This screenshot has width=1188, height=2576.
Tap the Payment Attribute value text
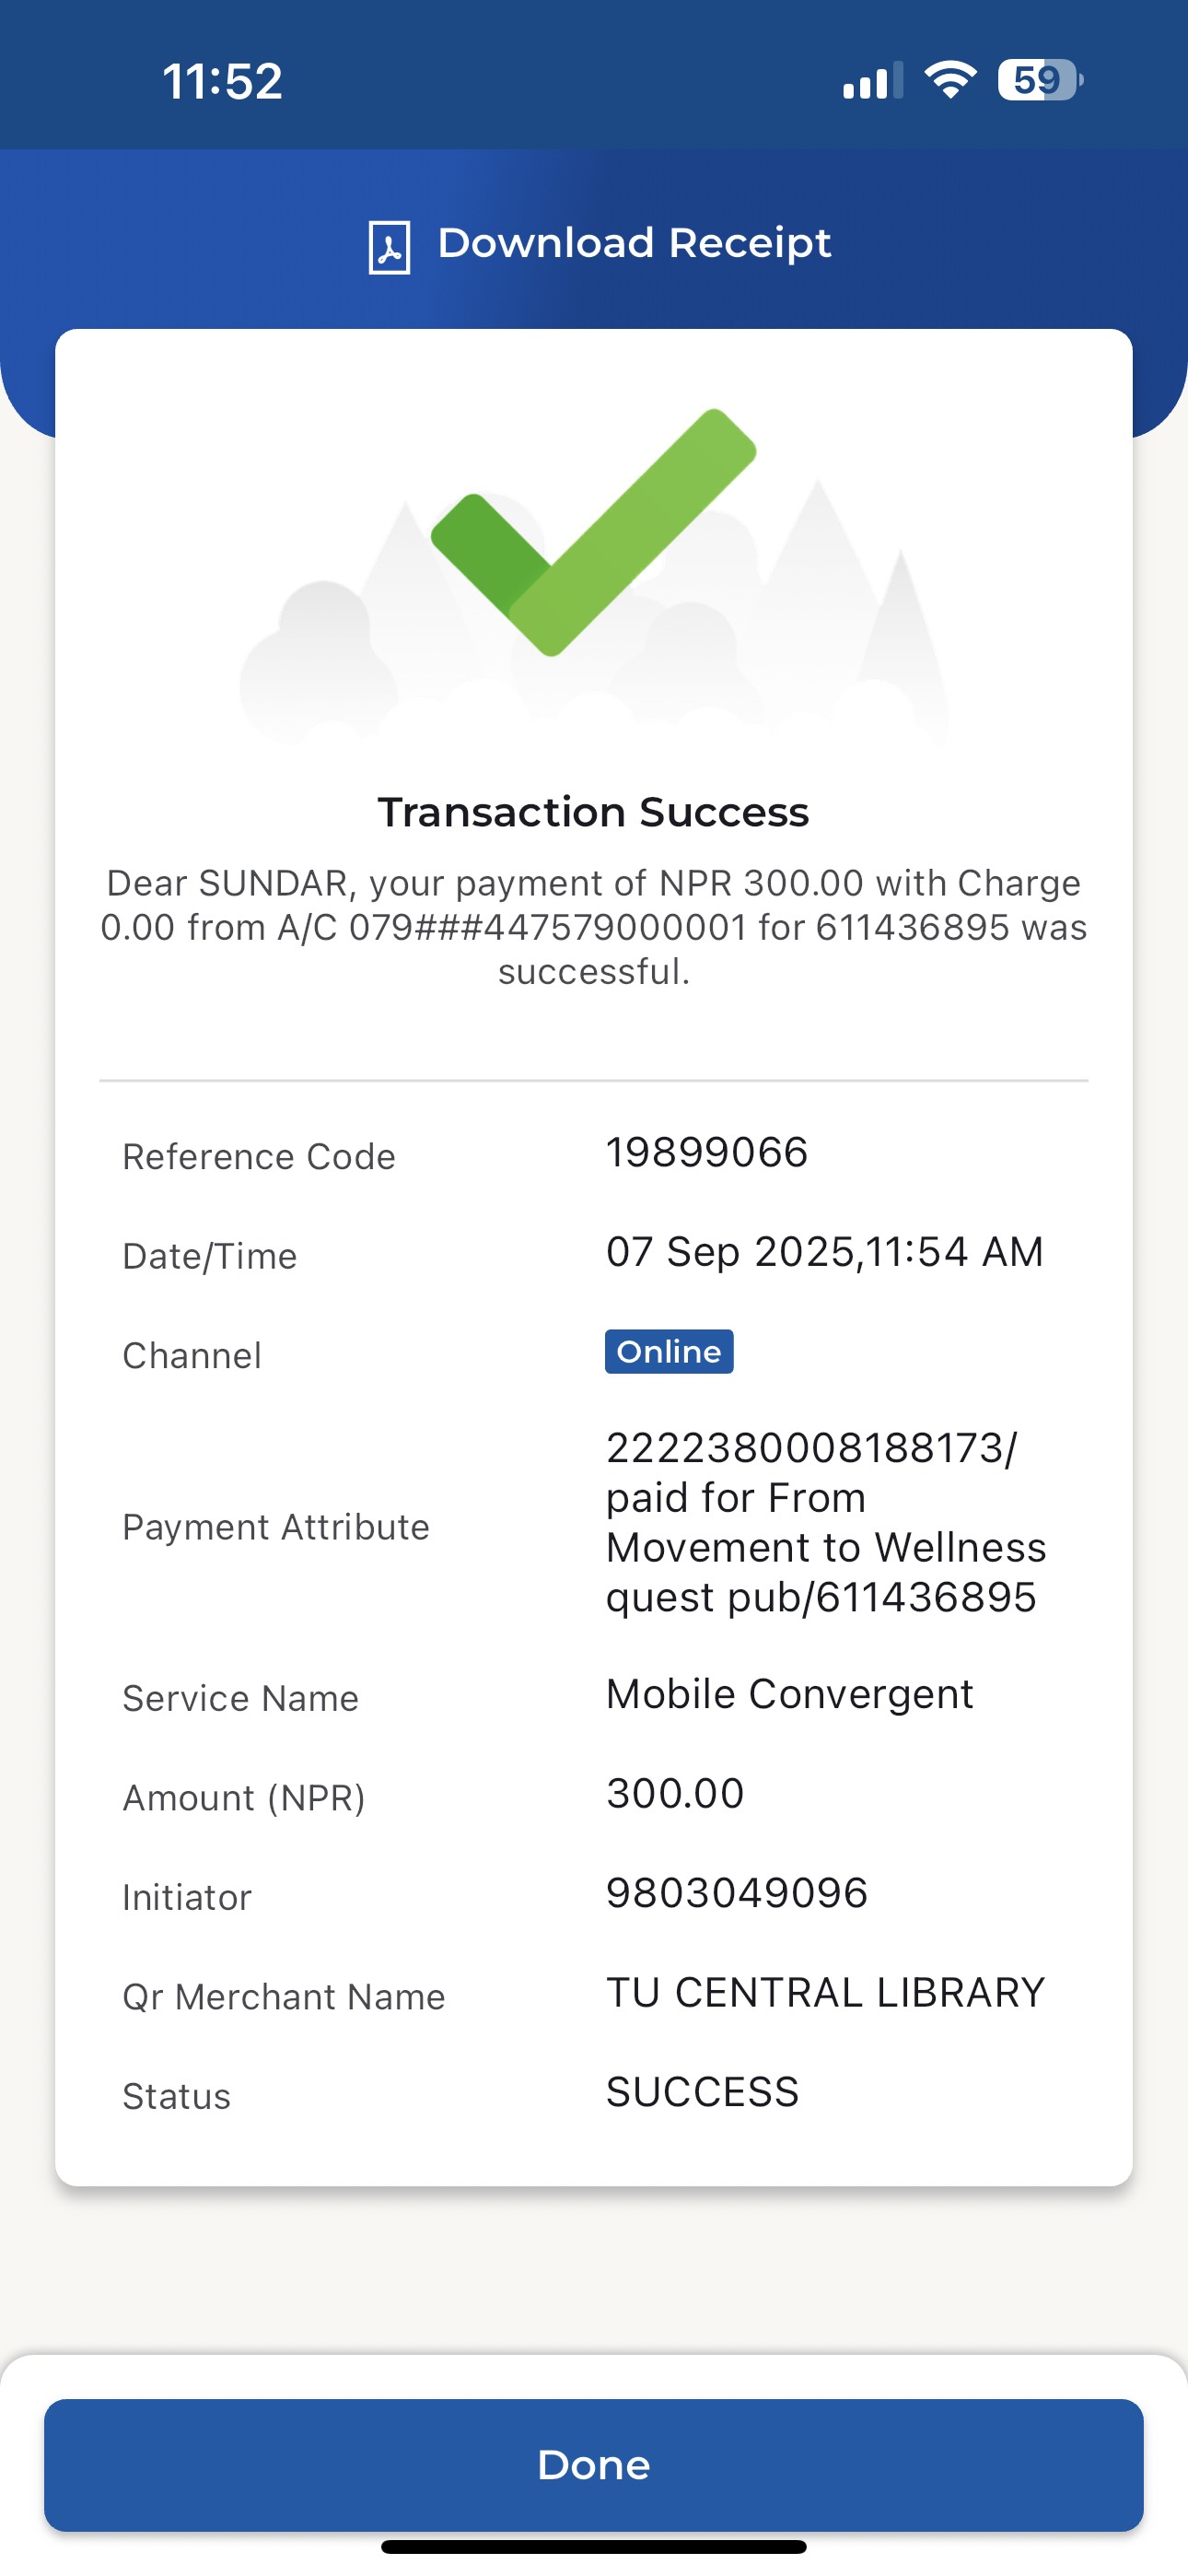[825, 1522]
